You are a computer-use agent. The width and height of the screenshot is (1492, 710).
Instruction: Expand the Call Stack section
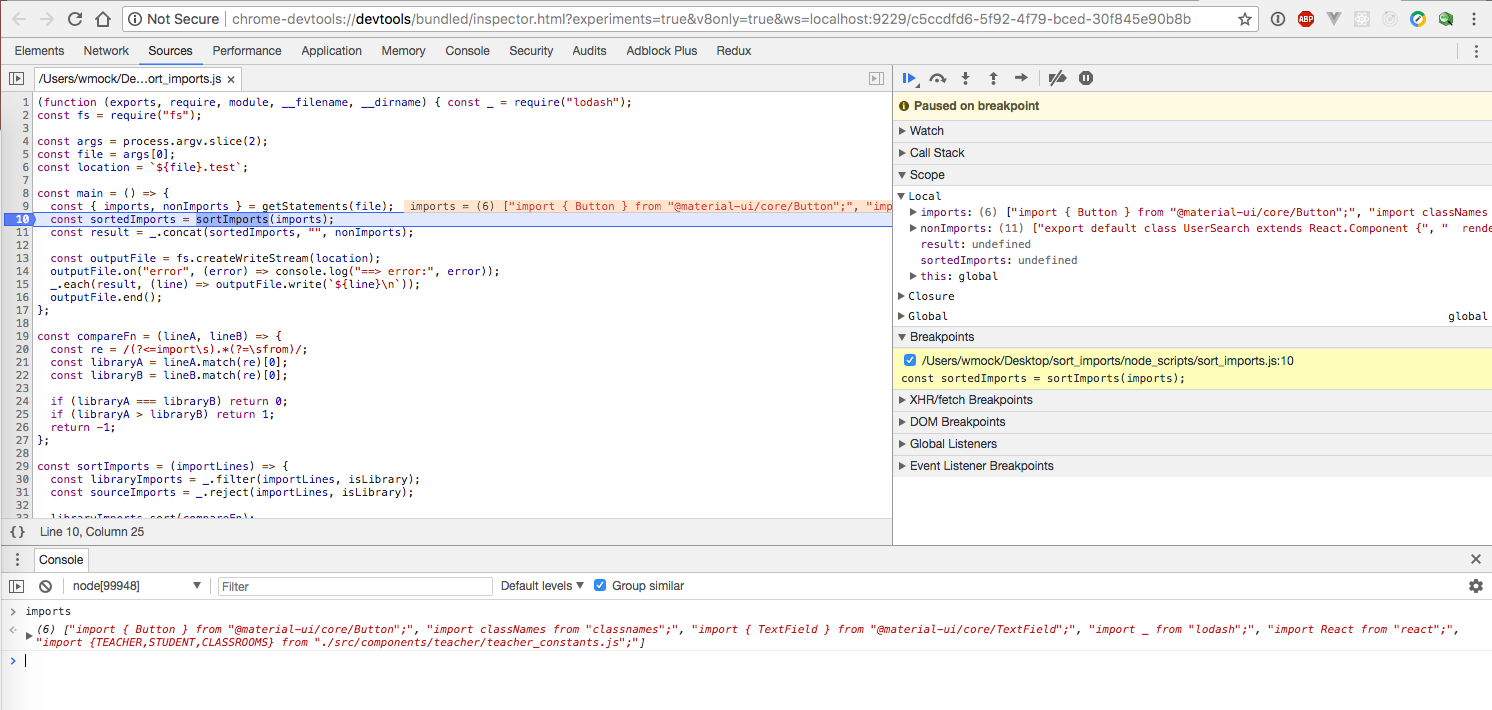pos(936,153)
